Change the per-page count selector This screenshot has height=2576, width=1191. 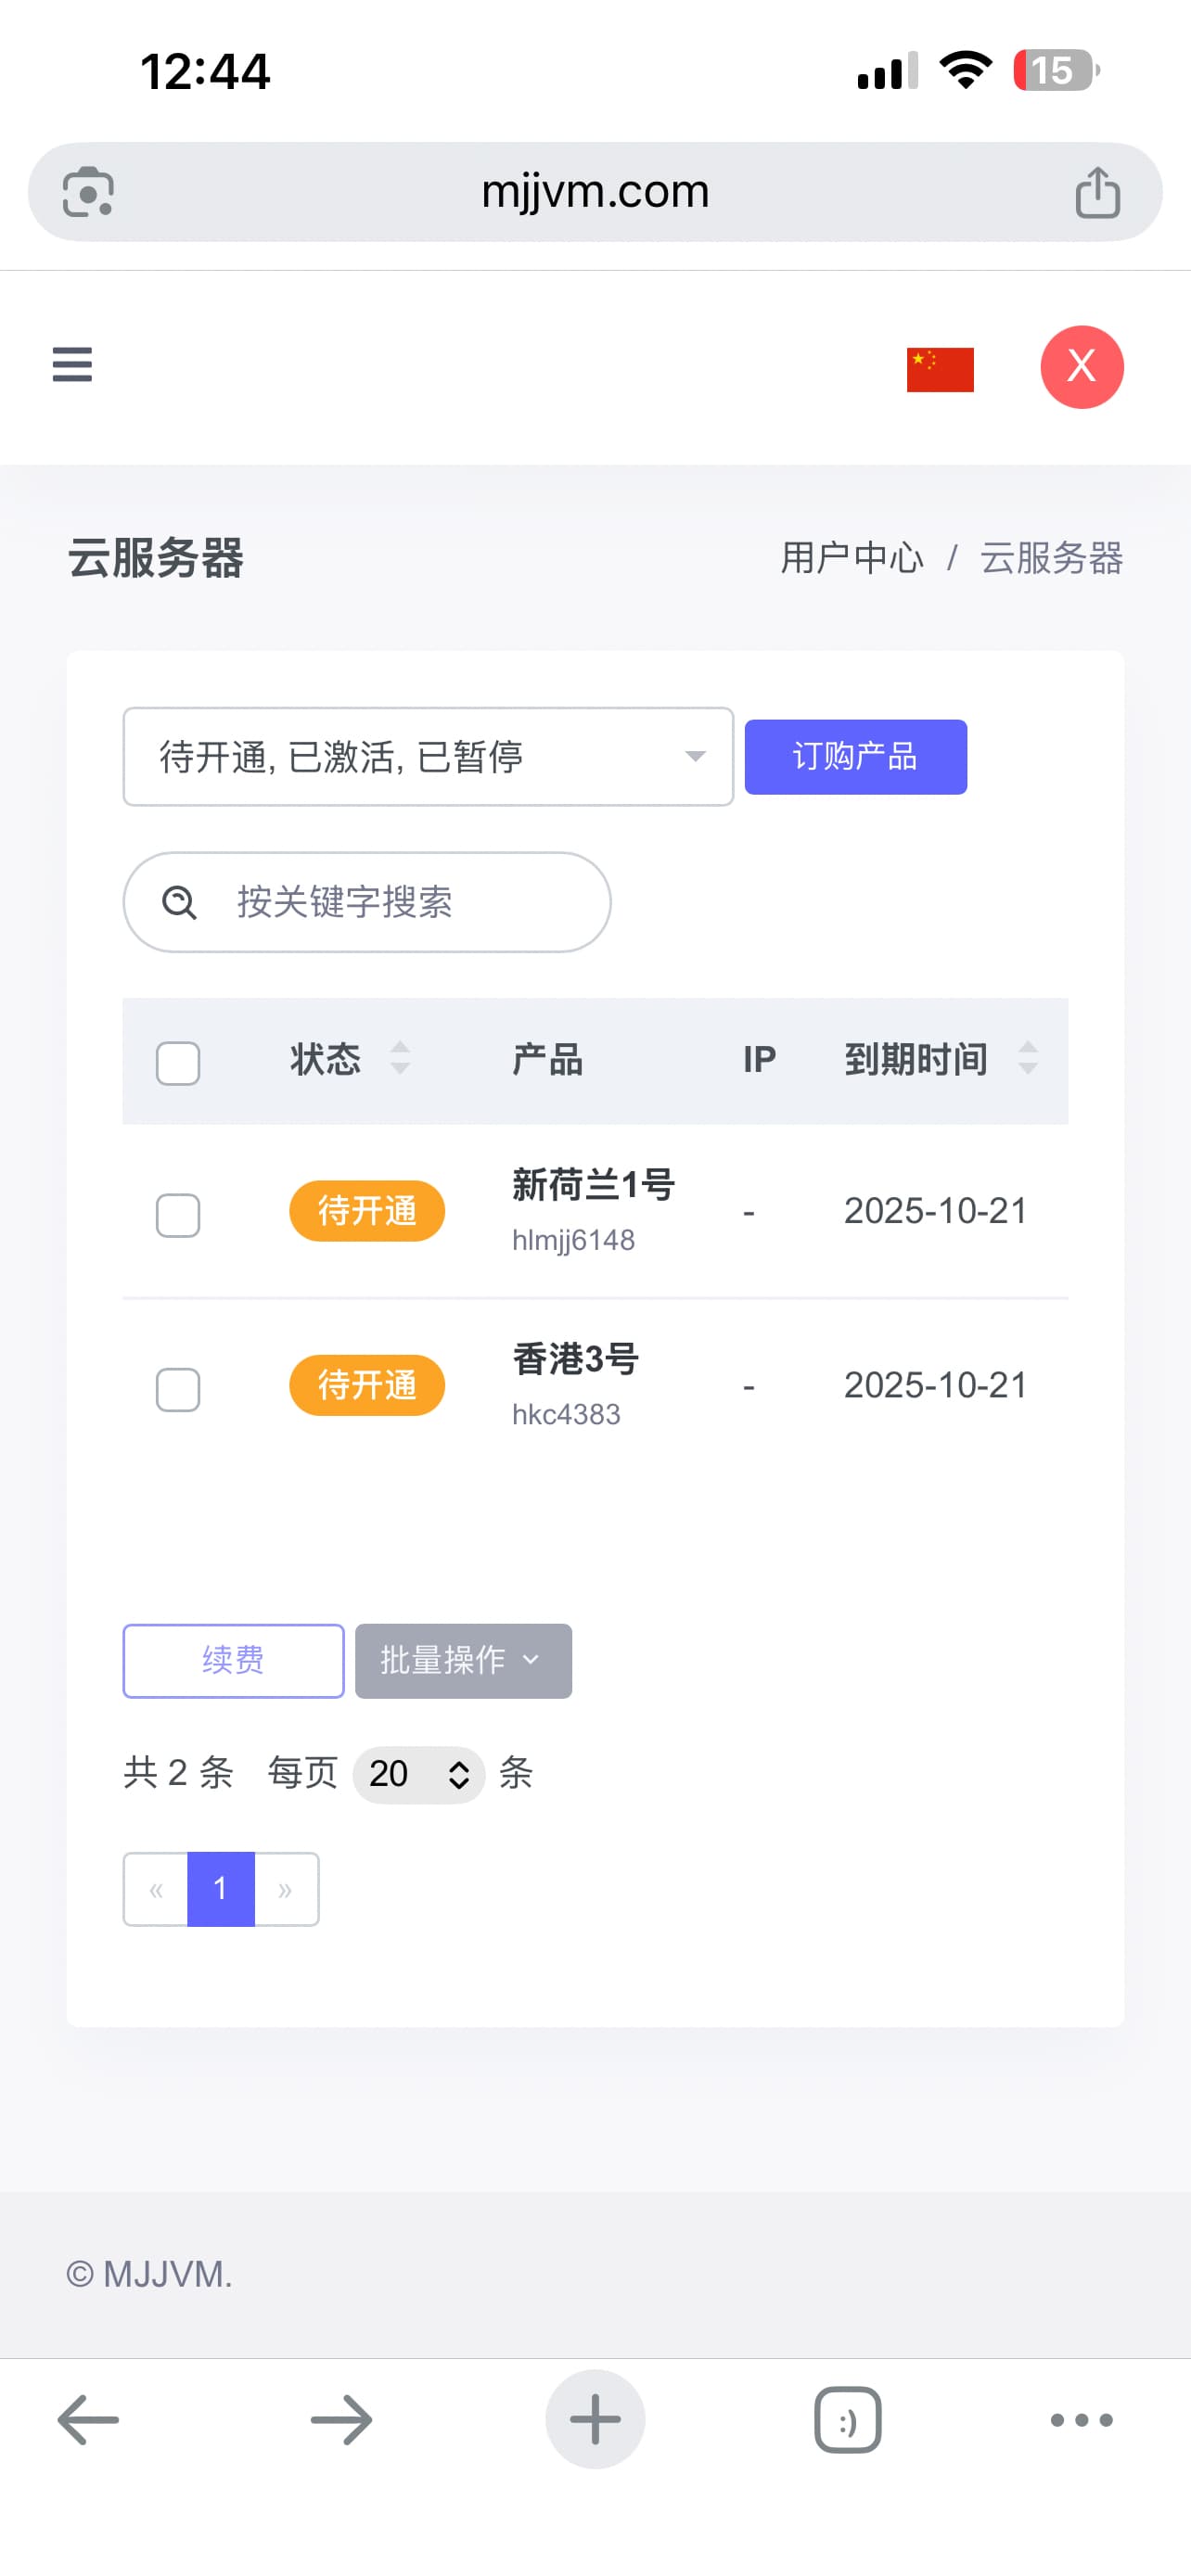tap(419, 1774)
